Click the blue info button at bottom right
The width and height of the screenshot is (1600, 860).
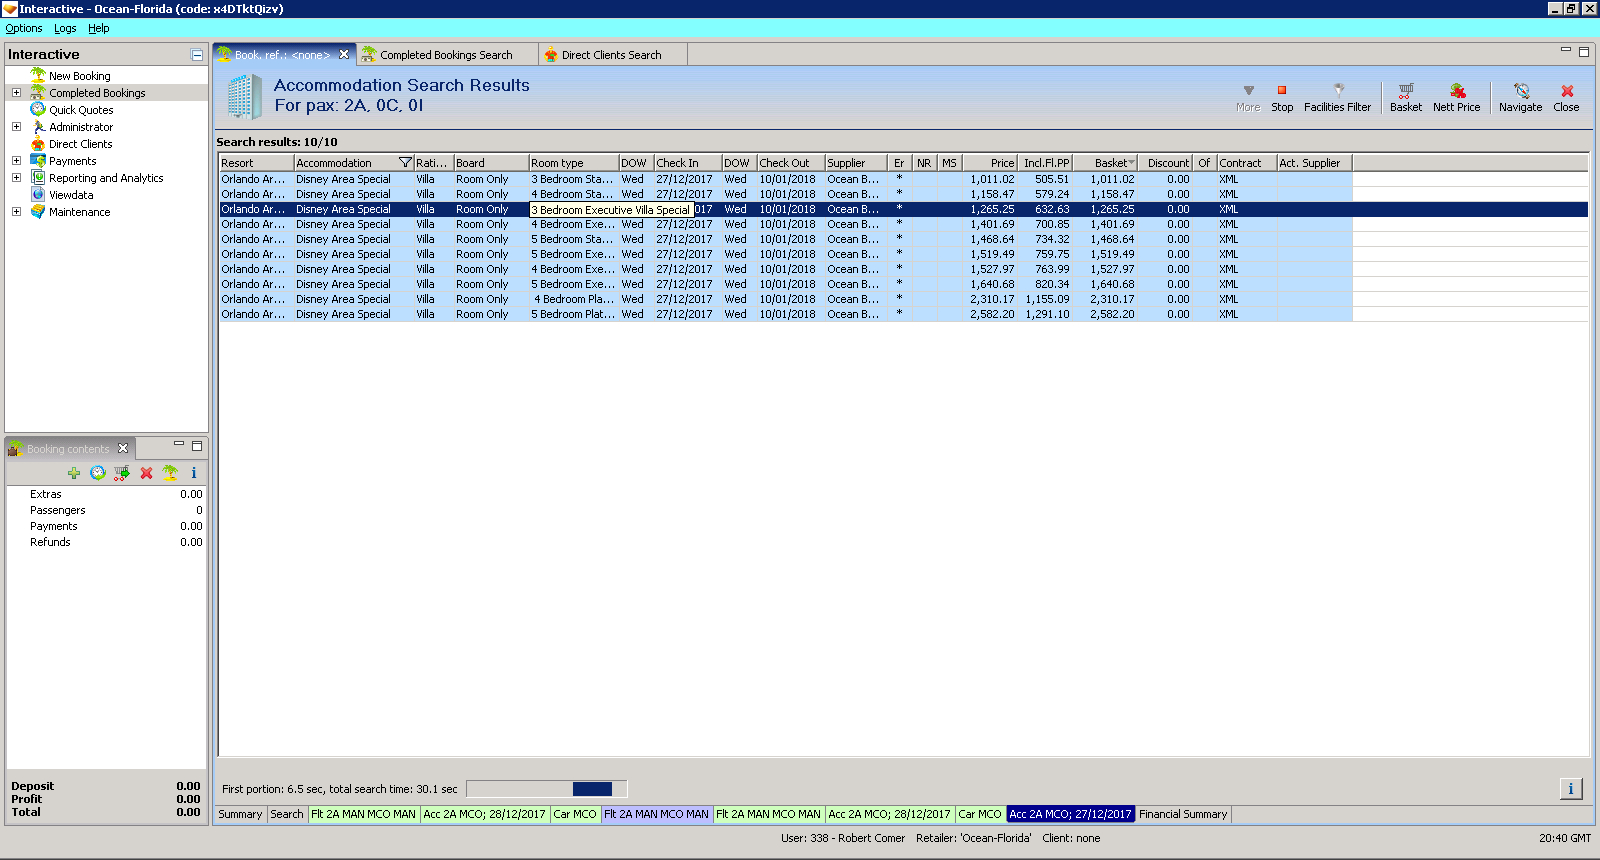[x=1570, y=789]
